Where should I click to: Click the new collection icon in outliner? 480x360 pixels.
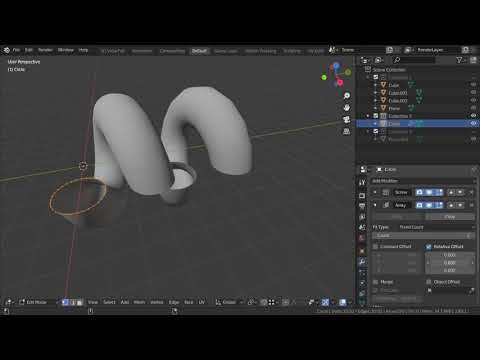click(473, 60)
